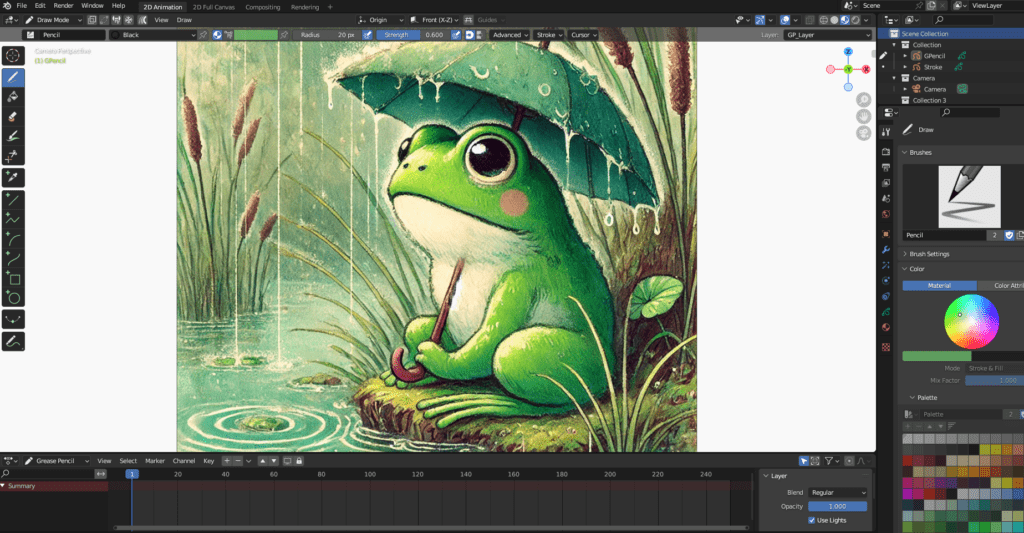Select the Eyedropper tool
The width and height of the screenshot is (1024, 533).
click(x=14, y=178)
